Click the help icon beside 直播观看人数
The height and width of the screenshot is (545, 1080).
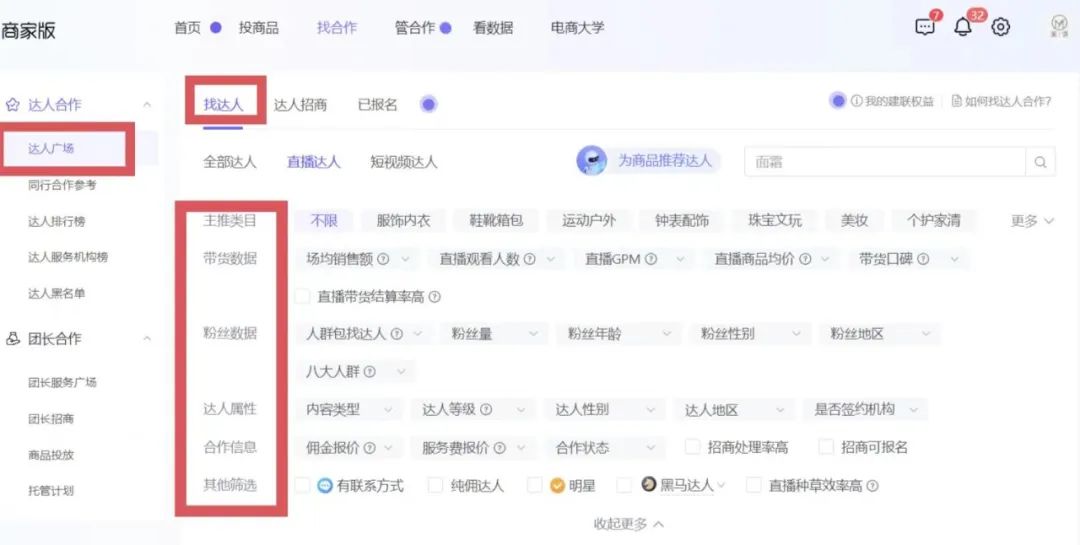pos(529,259)
